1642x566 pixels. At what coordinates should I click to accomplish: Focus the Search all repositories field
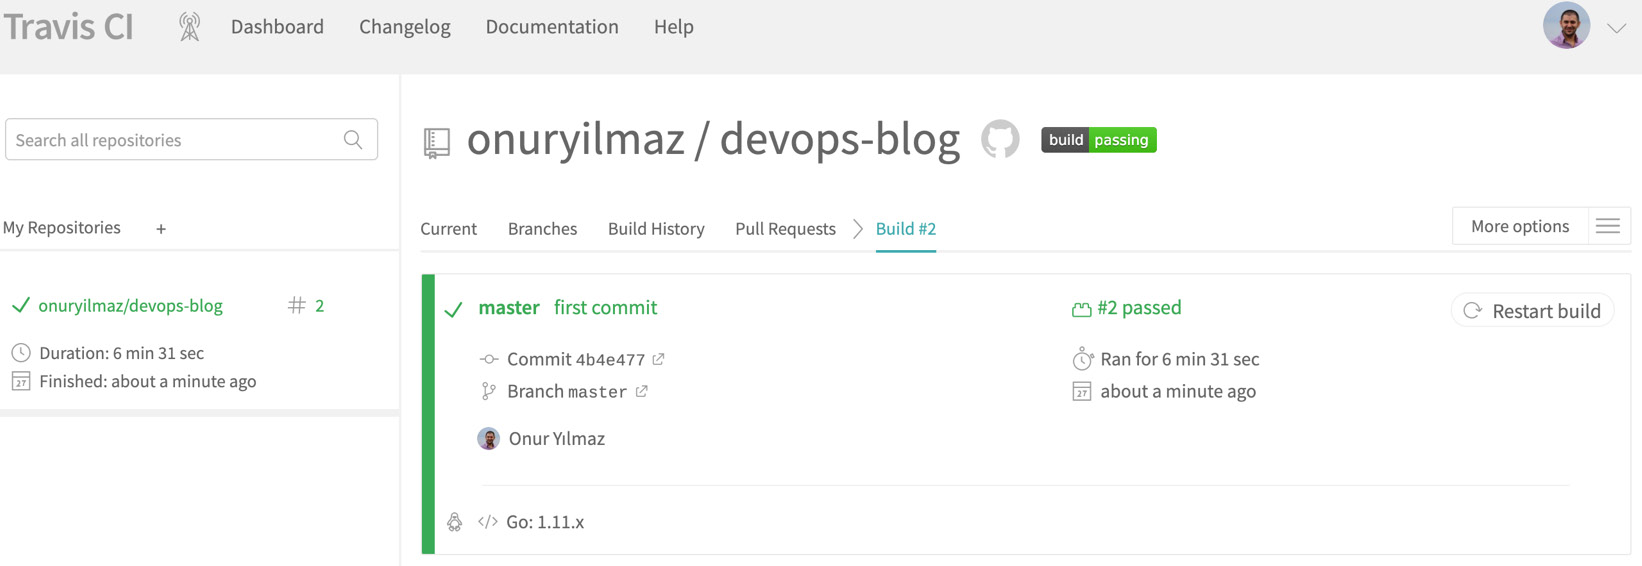pyautogui.click(x=191, y=140)
